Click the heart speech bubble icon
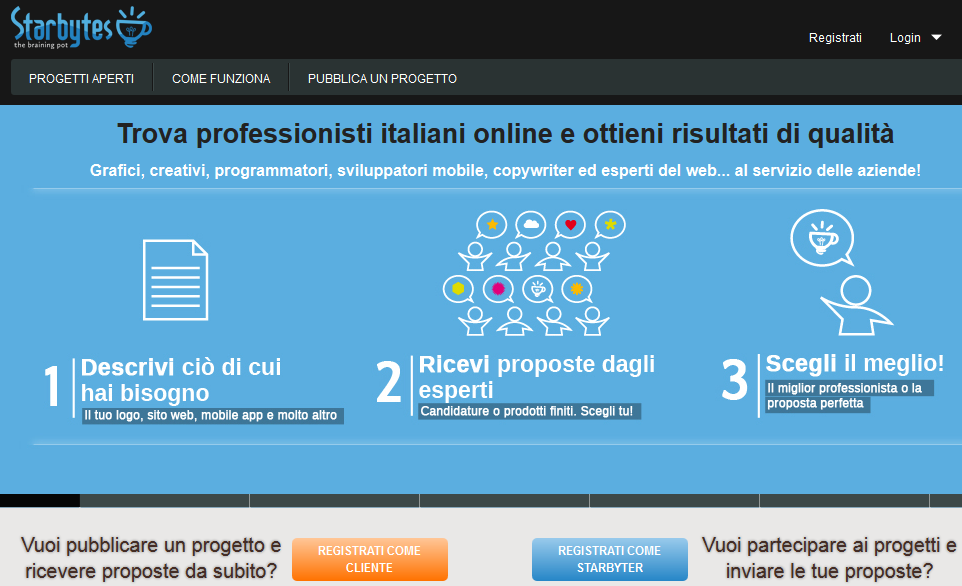 [570, 224]
